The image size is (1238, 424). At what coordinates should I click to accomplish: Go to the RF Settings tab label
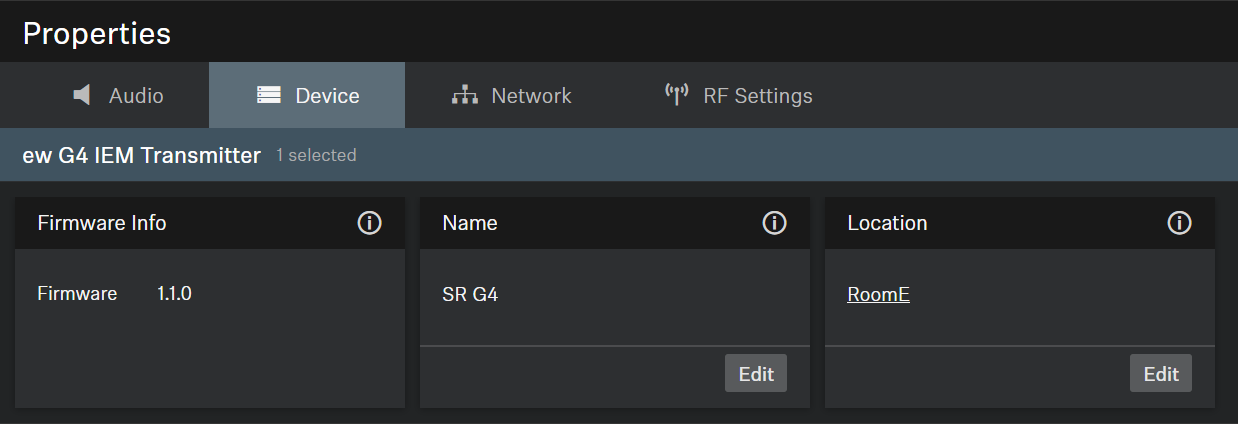click(758, 96)
